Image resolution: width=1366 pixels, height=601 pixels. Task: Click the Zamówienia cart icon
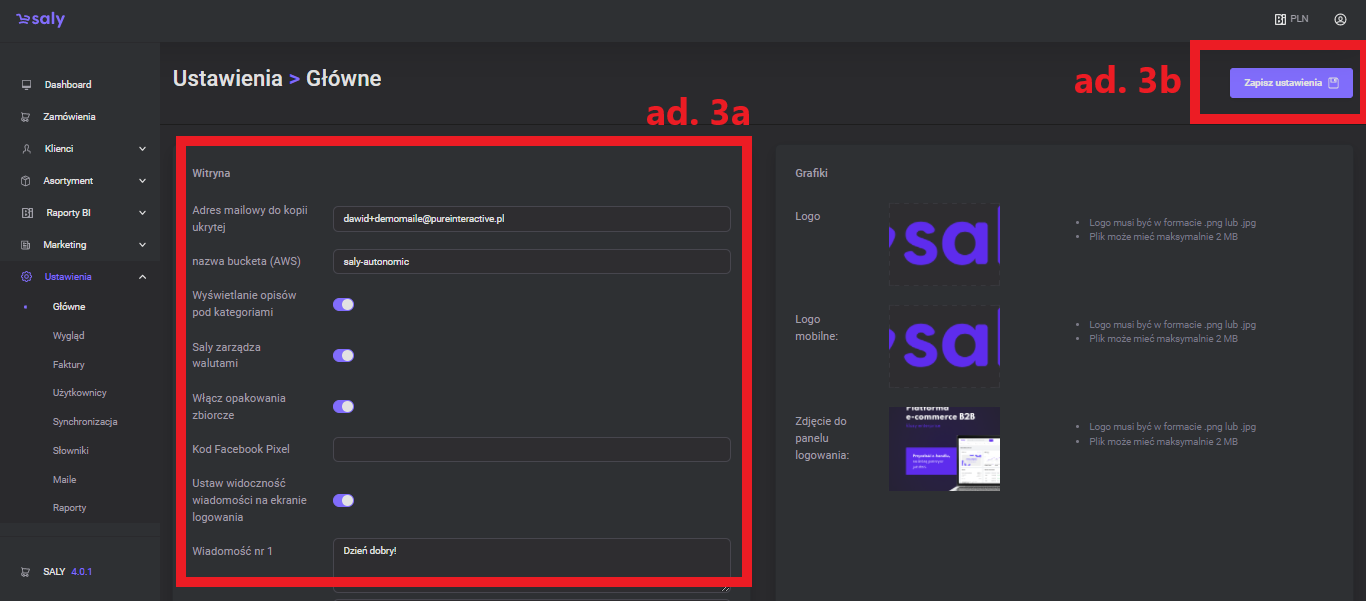26,117
